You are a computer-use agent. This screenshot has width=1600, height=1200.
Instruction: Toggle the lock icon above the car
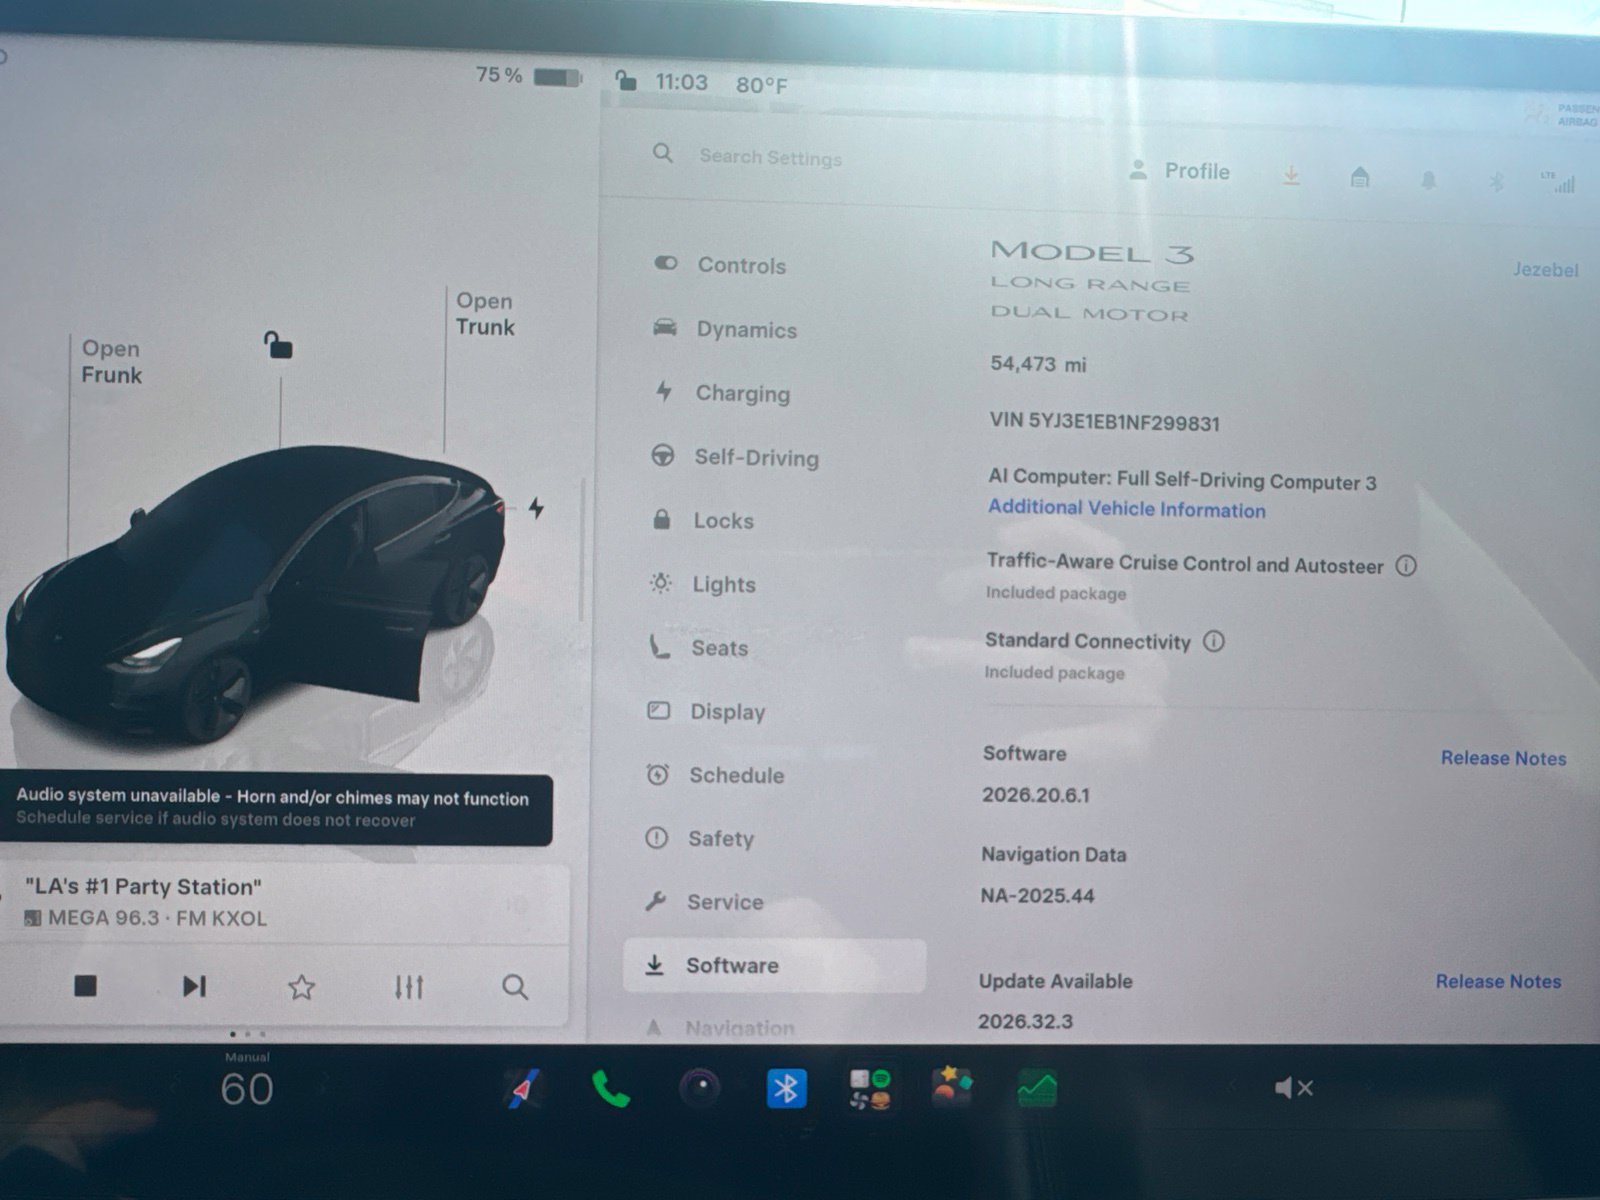(278, 345)
